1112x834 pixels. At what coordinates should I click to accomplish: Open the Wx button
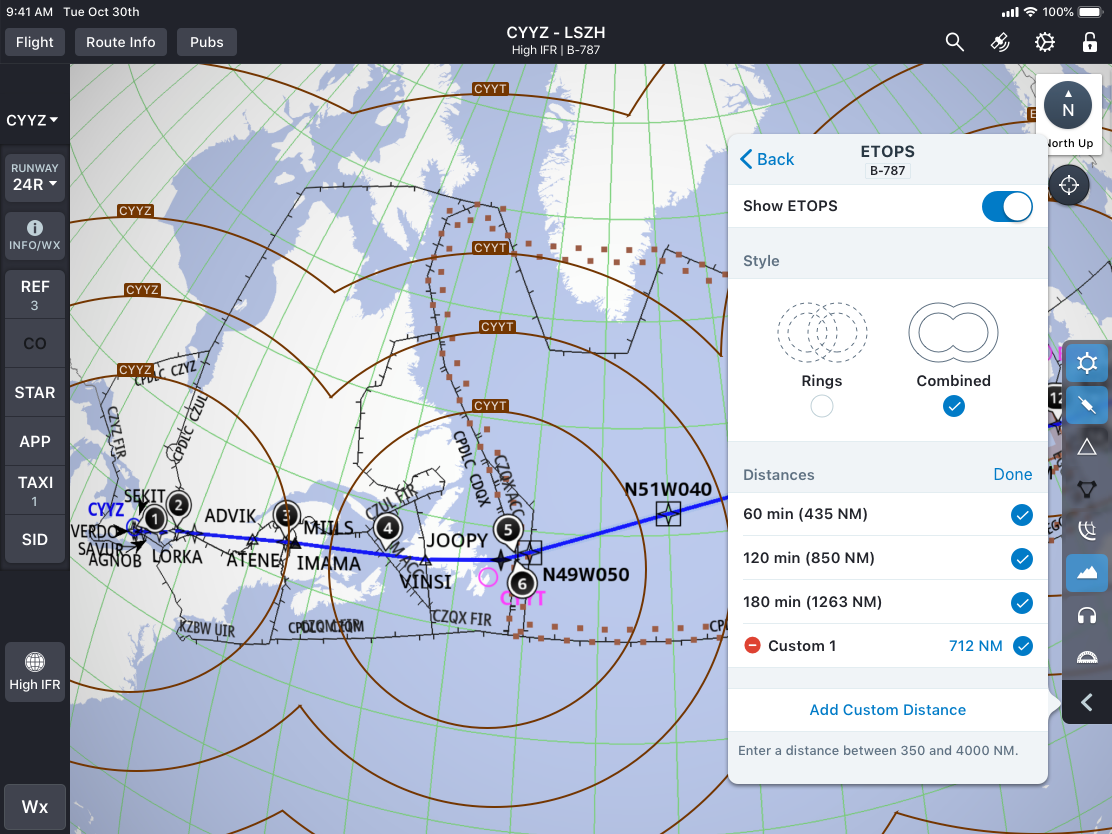coord(35,807)
